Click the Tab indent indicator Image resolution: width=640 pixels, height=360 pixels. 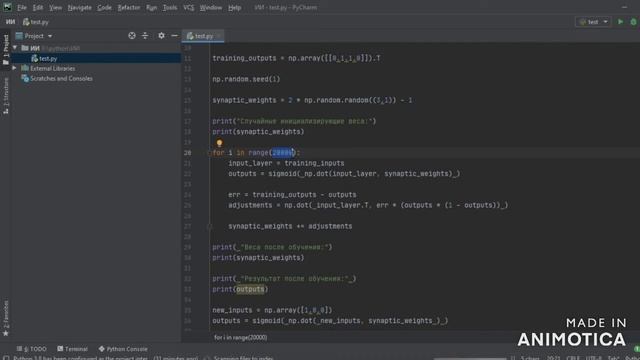tap(613, 358)
